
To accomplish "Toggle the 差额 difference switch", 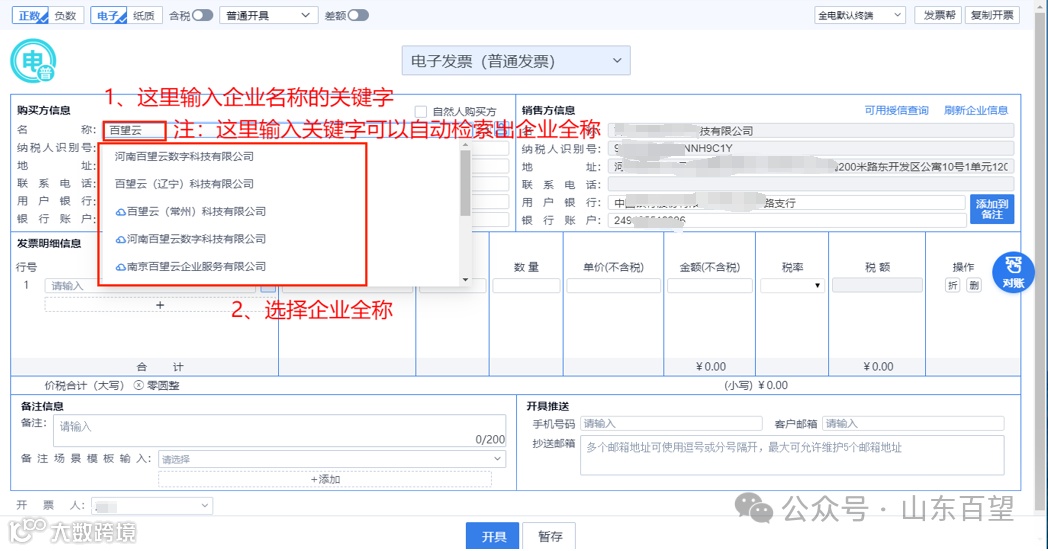I will [358, 15].
